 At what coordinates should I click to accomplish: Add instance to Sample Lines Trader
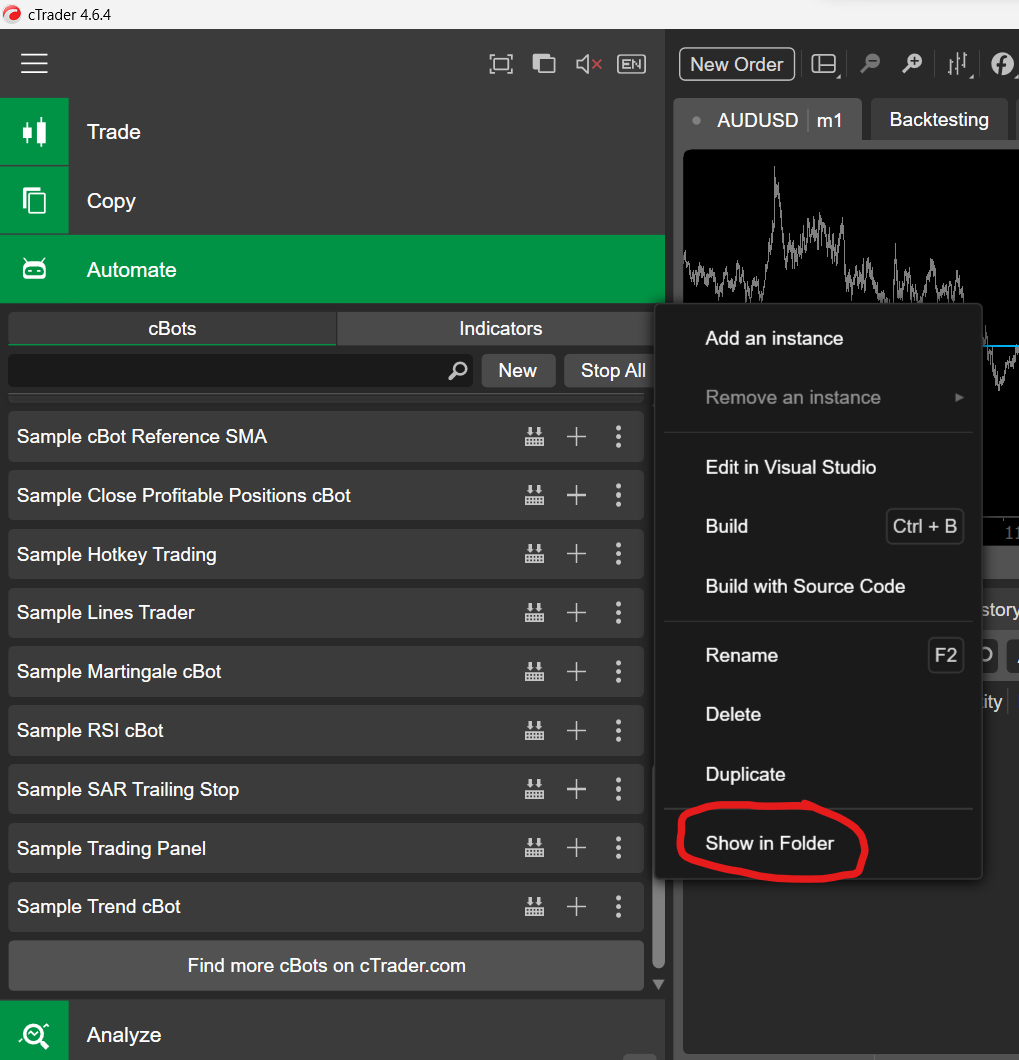[576, 612]
